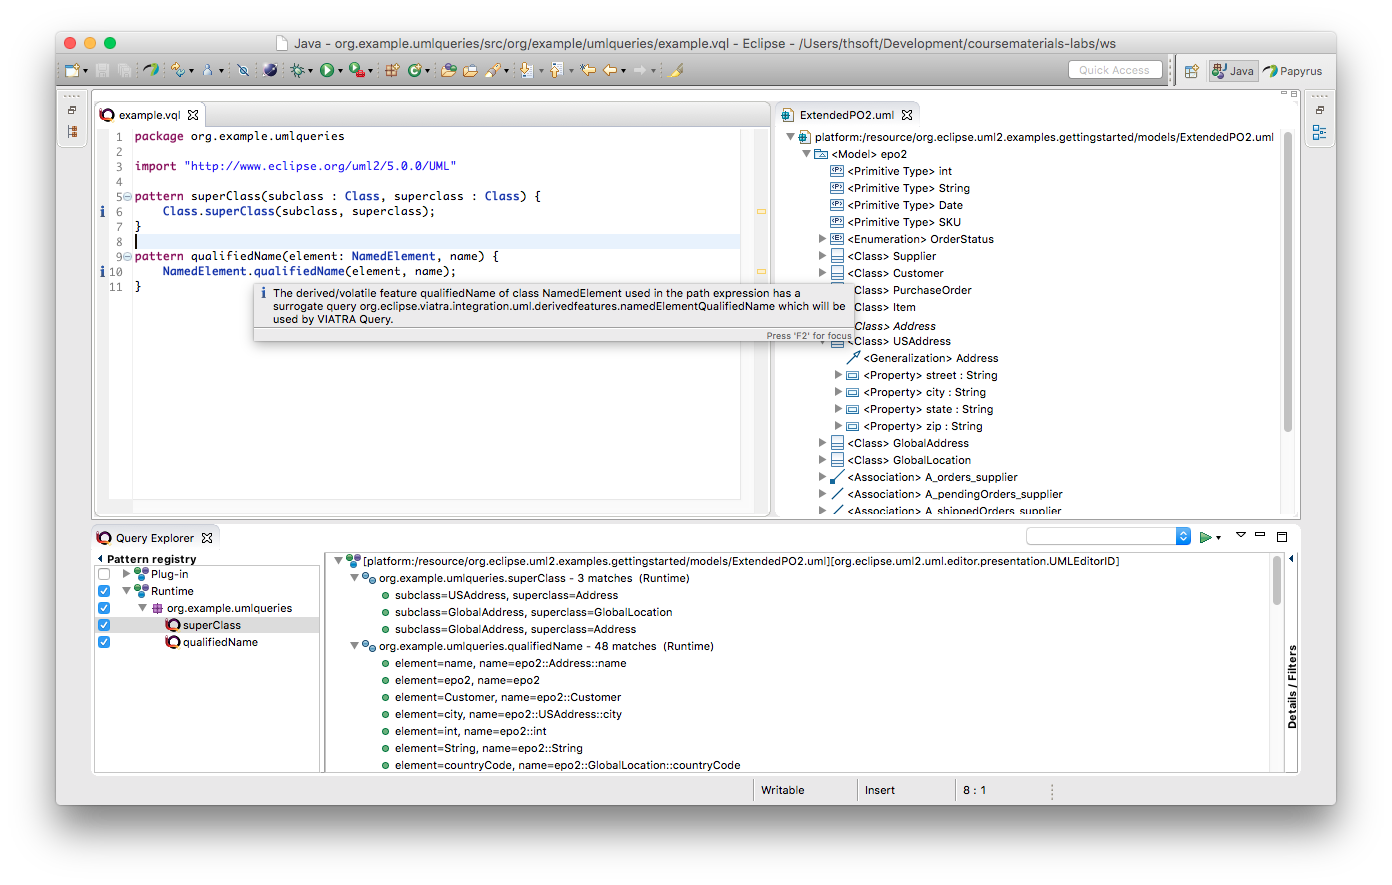This screenshot has height=885, width=1392.
Task: Collapse the qualifiedName matches node
Action: coord(354,646)
